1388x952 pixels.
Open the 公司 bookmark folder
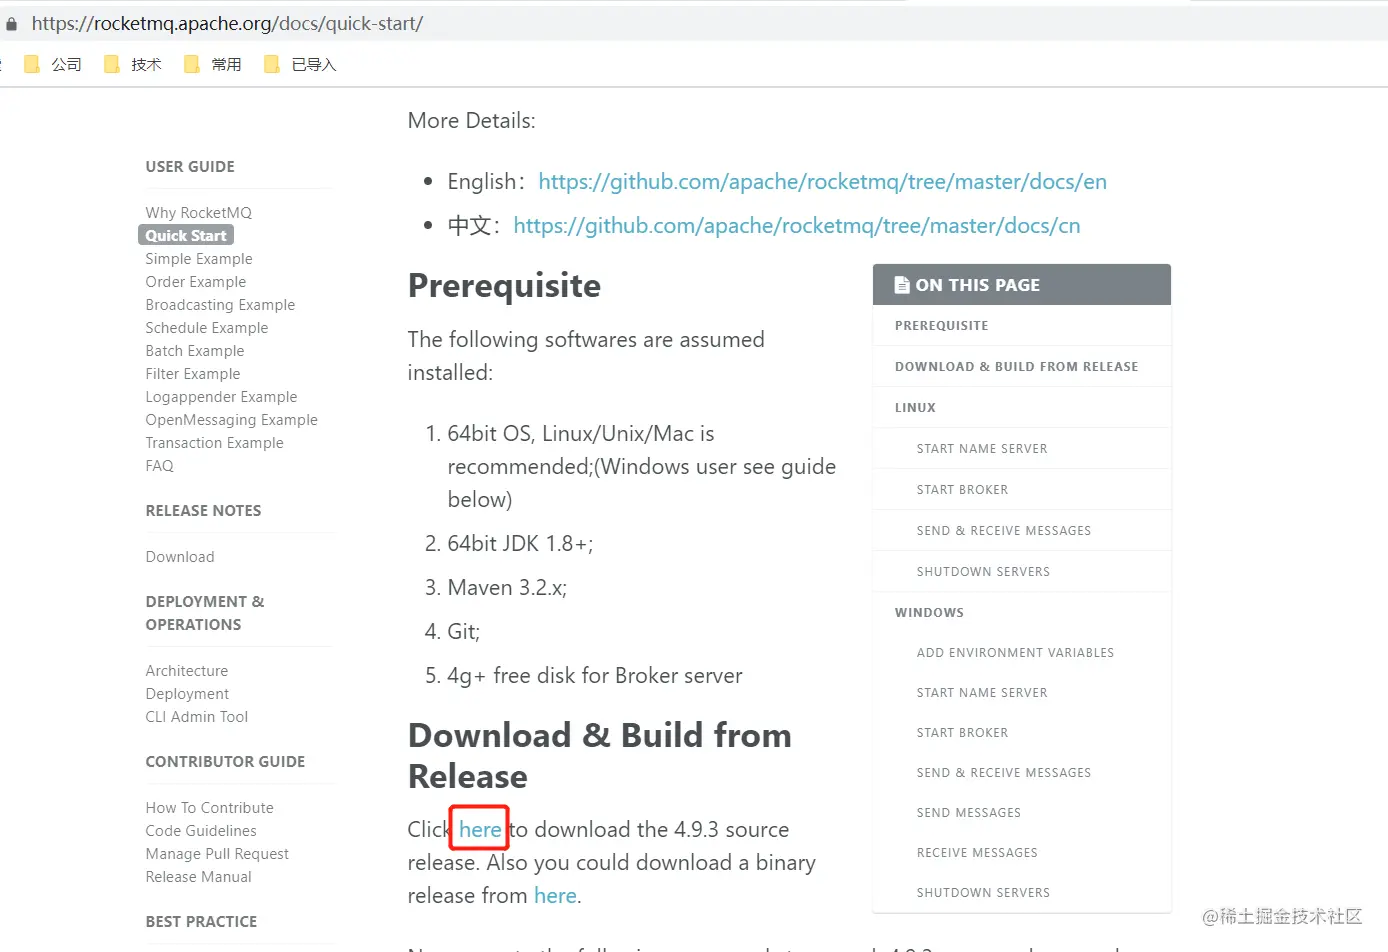pos(53,64)
